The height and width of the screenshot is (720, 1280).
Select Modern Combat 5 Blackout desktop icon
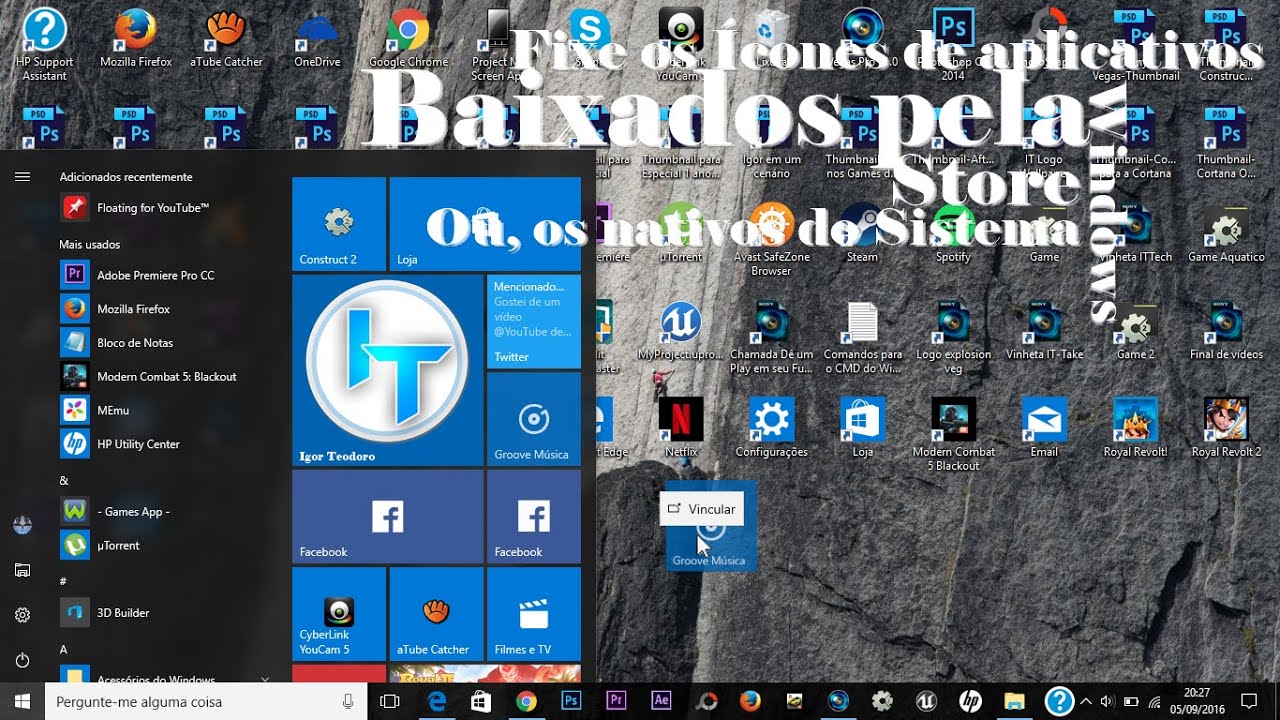953,435
